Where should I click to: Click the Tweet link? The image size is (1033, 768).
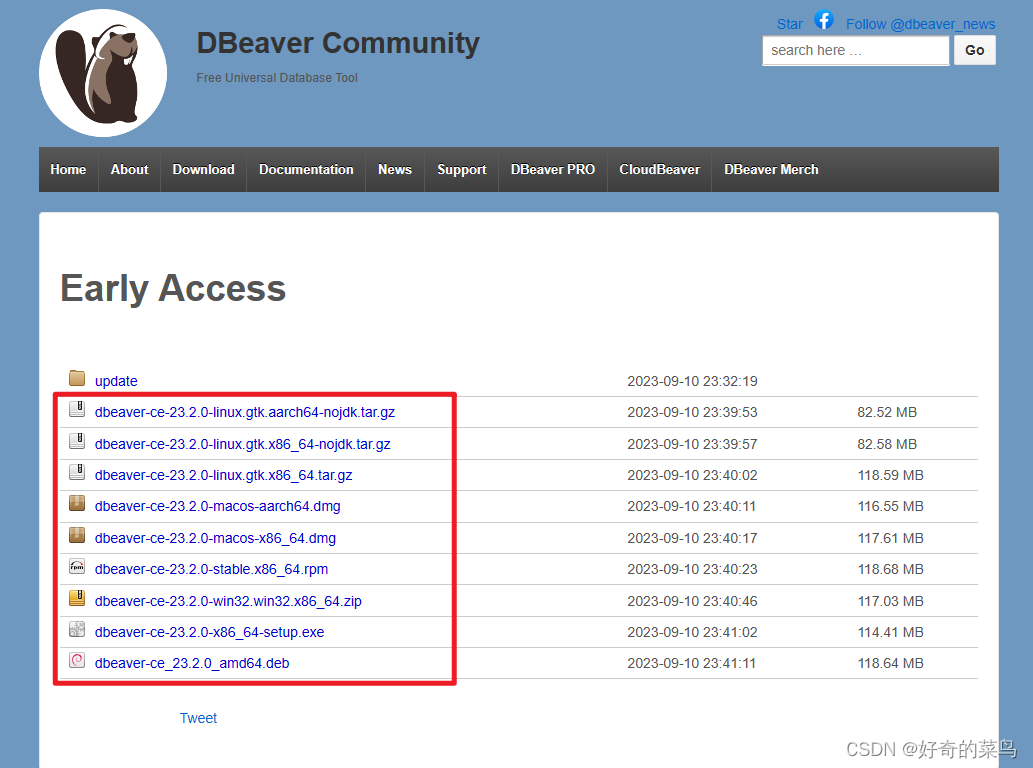pos(198,718)
